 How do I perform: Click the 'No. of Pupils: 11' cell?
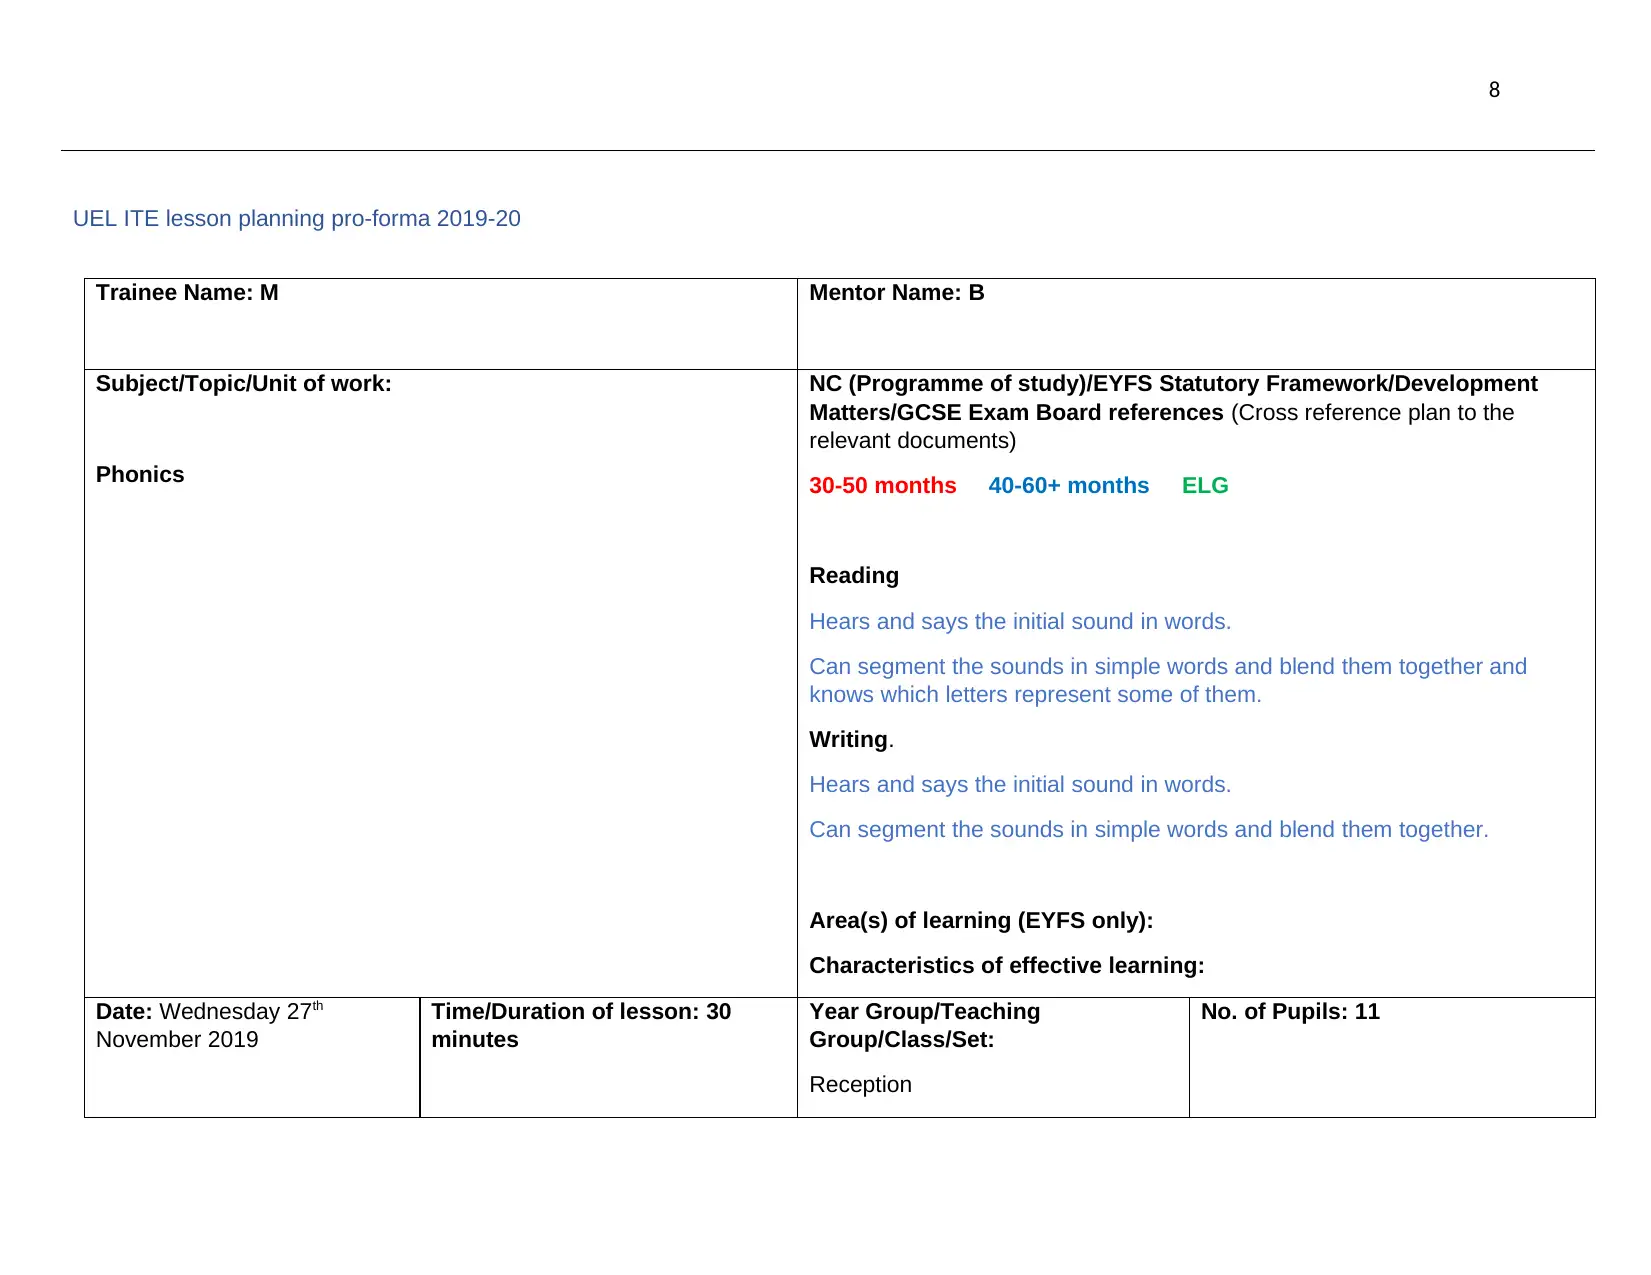(1392, 1057)
